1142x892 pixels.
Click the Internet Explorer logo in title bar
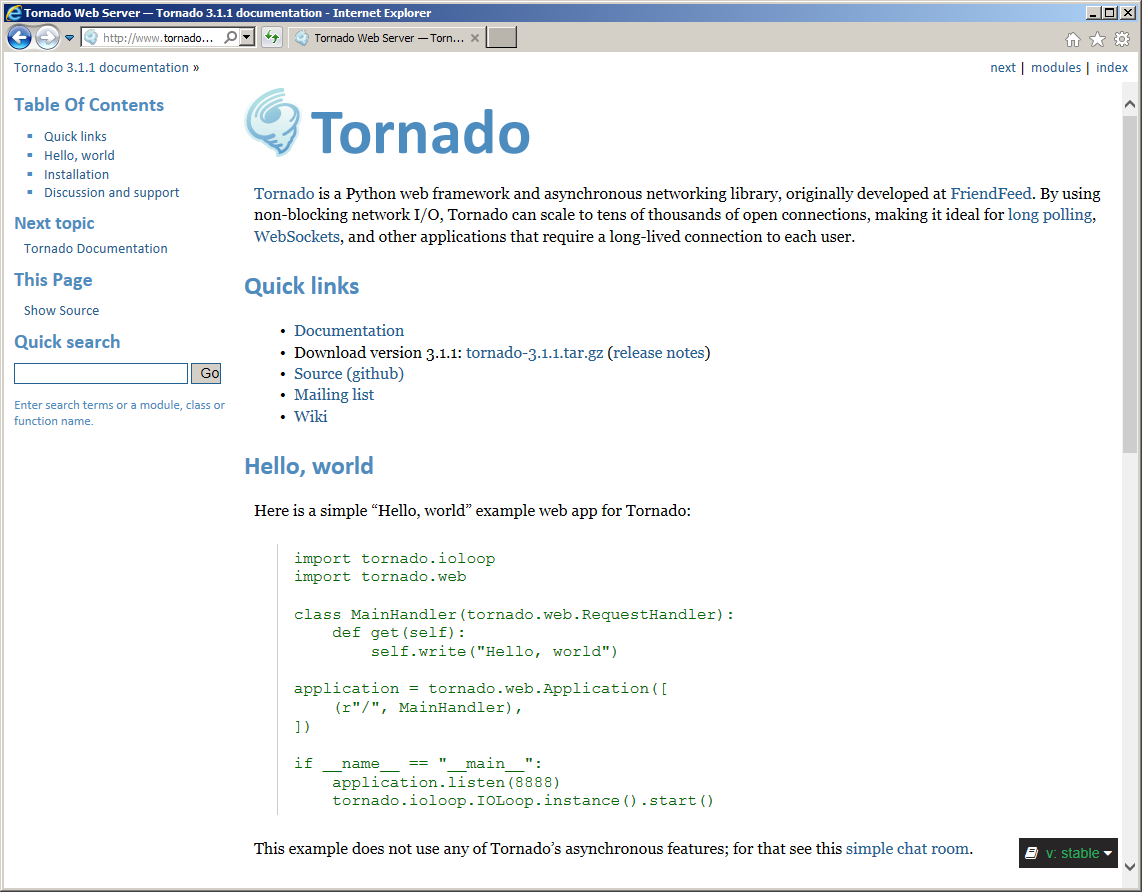[14, 12]
